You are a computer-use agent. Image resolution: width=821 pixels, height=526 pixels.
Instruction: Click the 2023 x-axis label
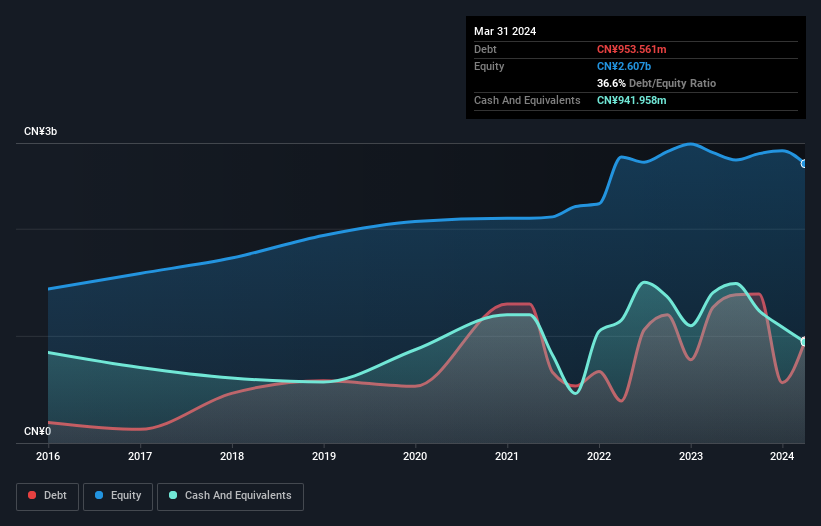pos(691,456)
